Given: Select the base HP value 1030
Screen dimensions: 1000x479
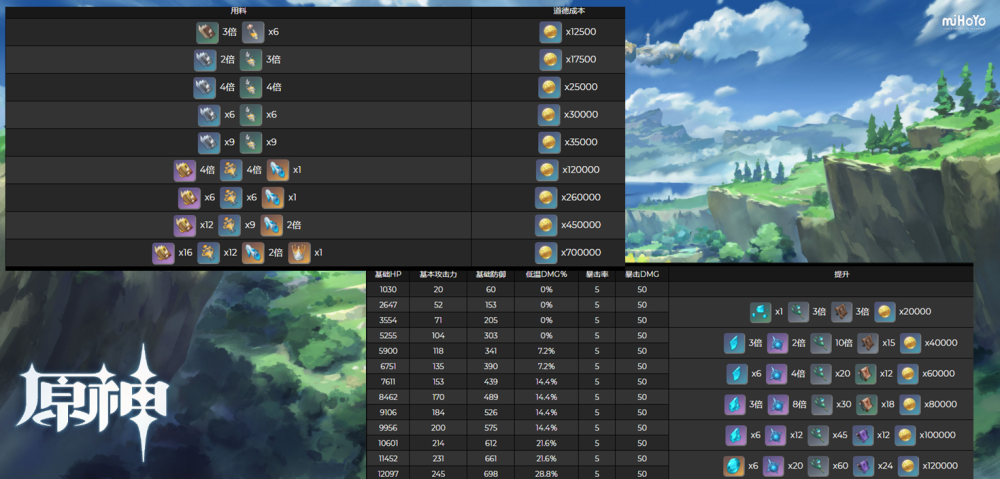Looking at the screenshot, I should pyautogui.click(x=388, y=290).
